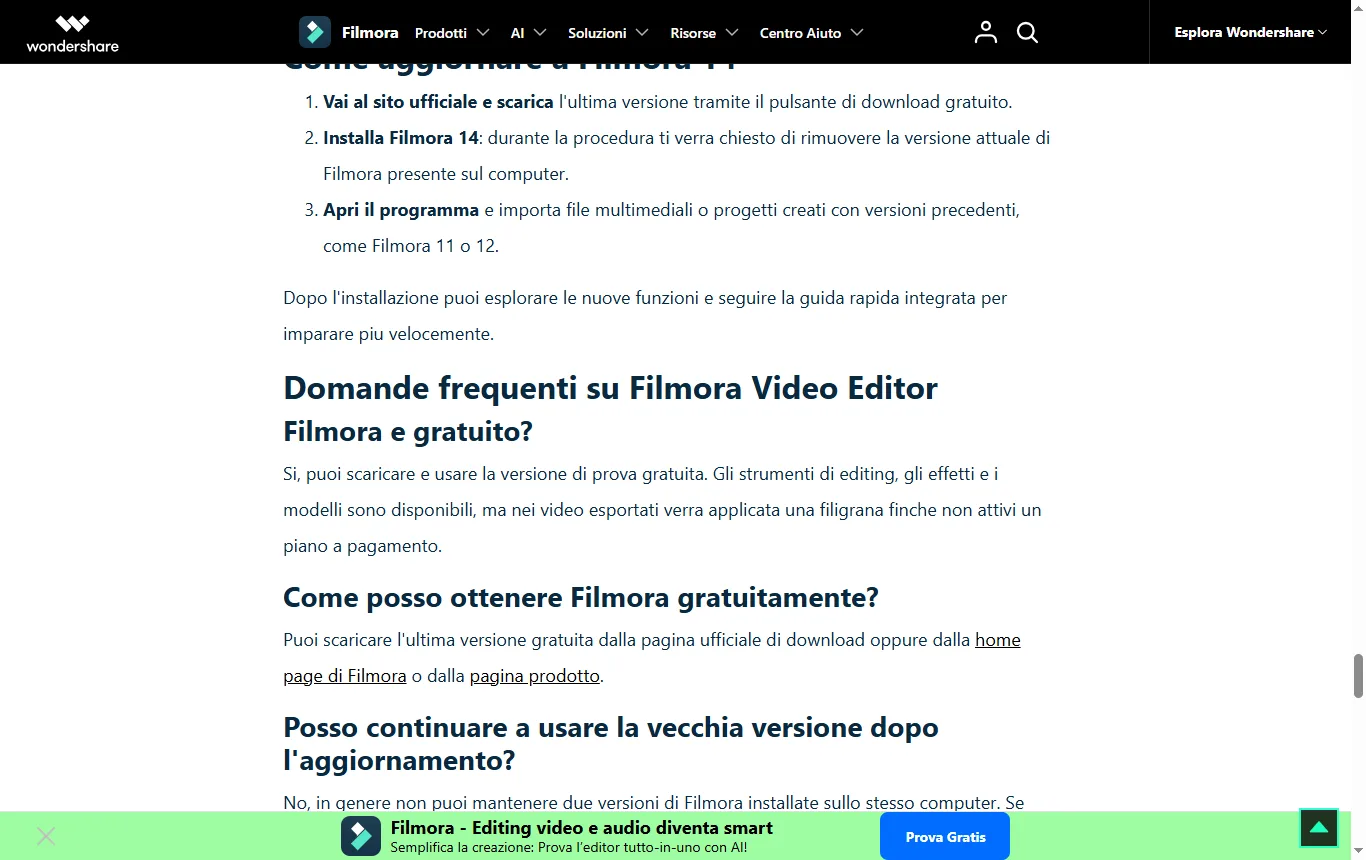1366x860 pixels.
Task: Open the Soluzioni dropdown
Action: click(608, 33)
